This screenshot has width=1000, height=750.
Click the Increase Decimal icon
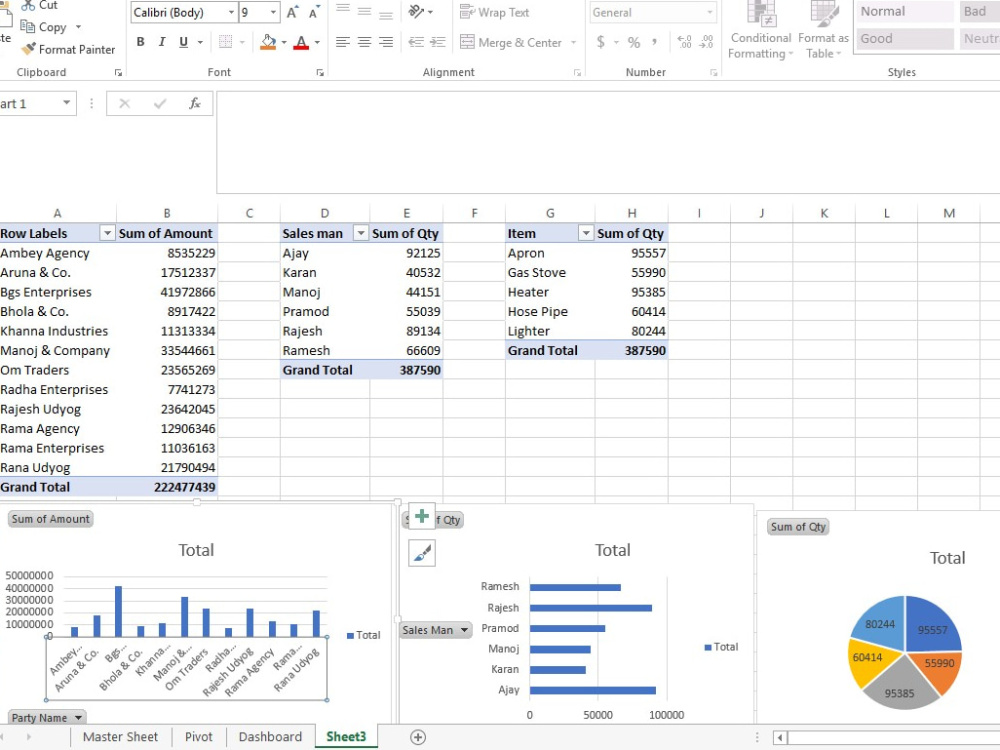(x=684, y=42)
